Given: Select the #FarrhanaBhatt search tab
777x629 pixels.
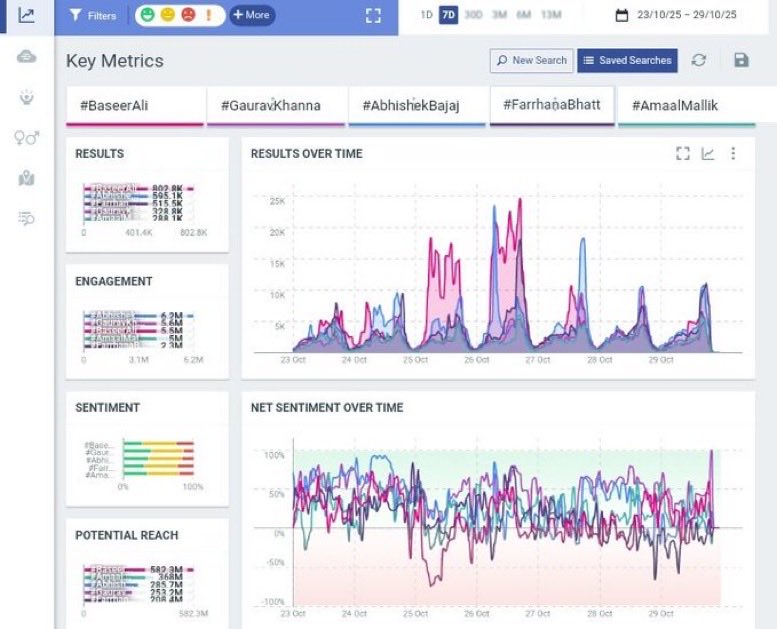Looking at the screenshot, I should coord(552,105).
